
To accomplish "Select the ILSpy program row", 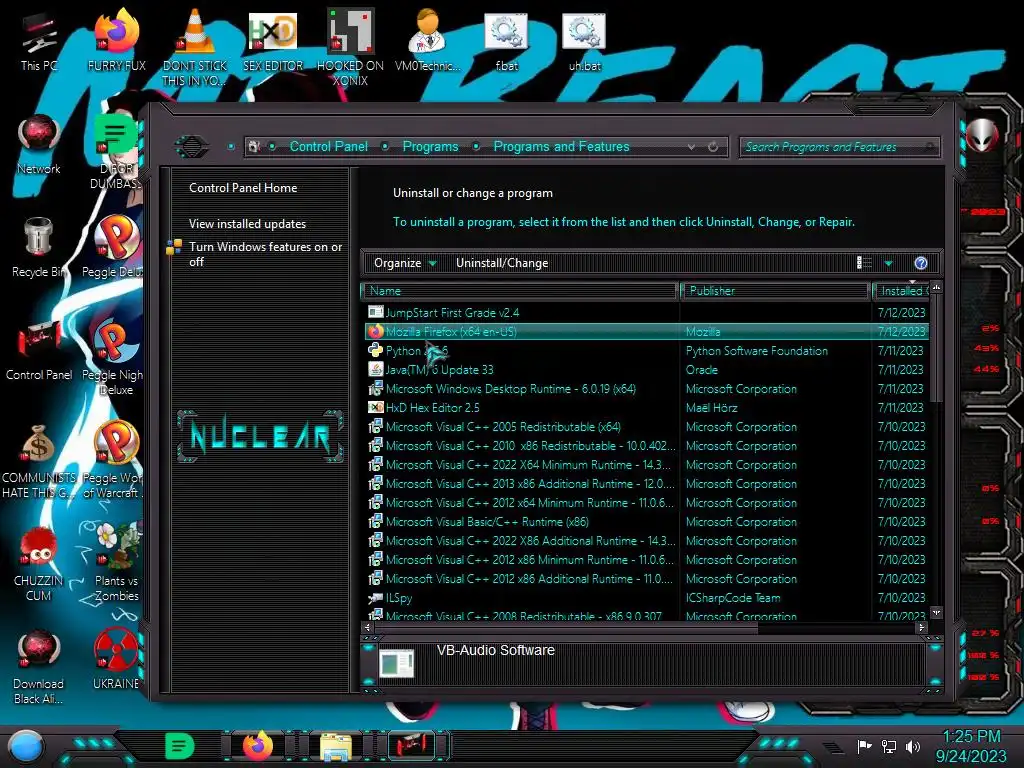I will tap(647, 597).
